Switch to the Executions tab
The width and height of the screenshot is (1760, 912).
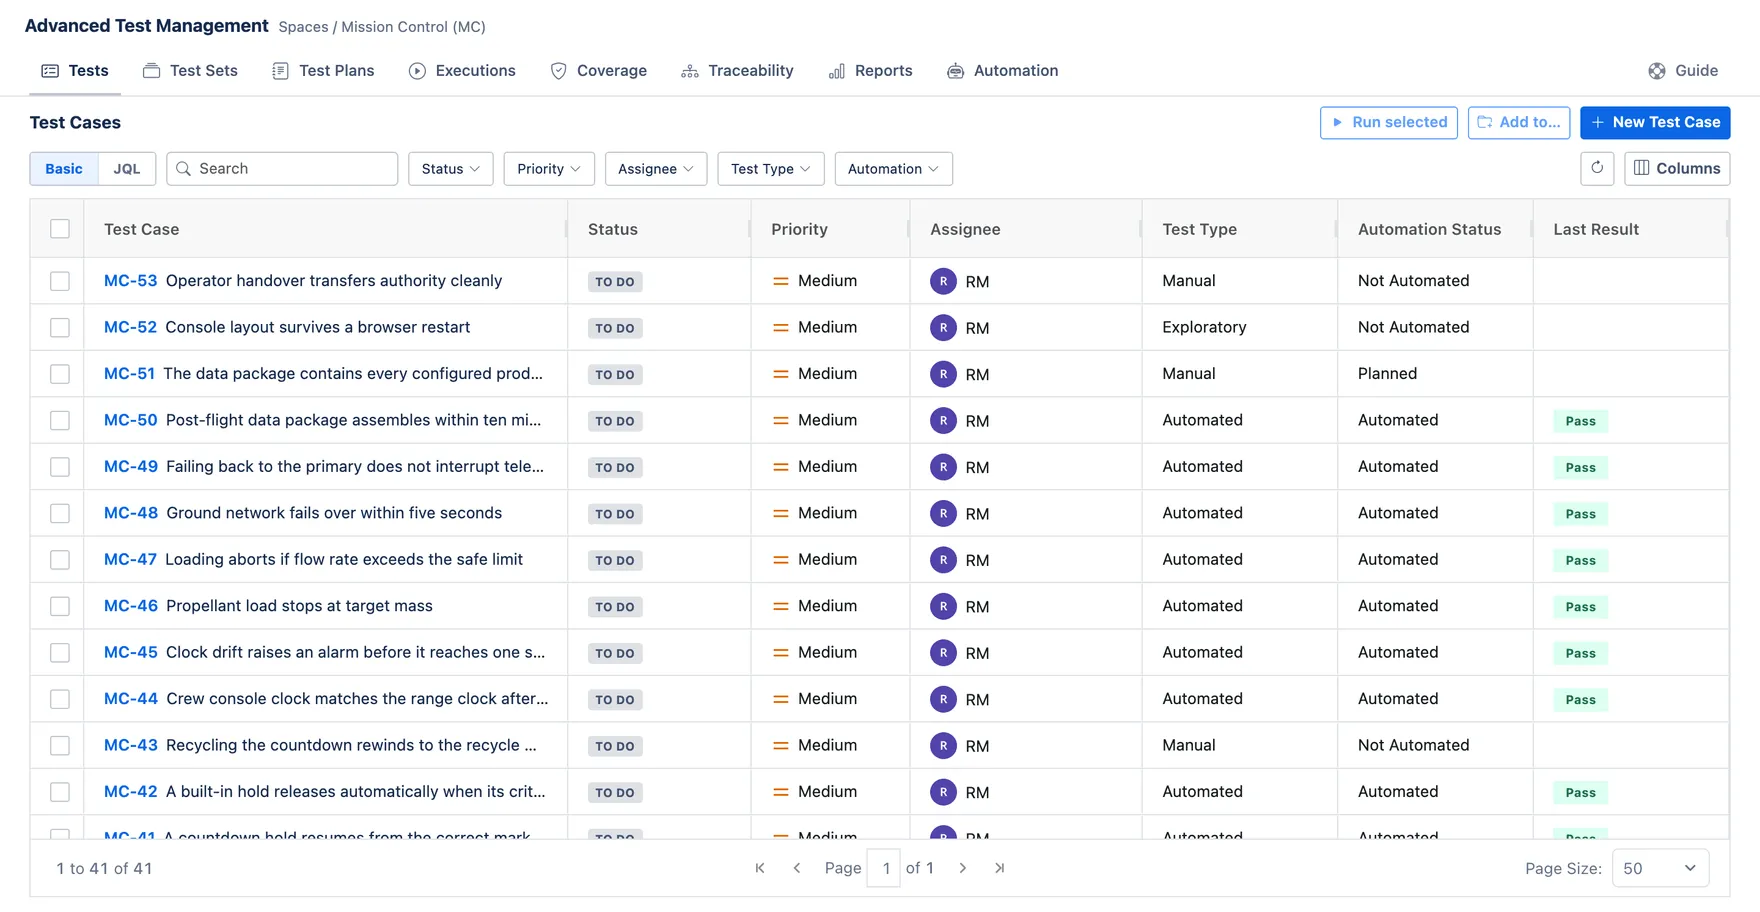[462, 71]
